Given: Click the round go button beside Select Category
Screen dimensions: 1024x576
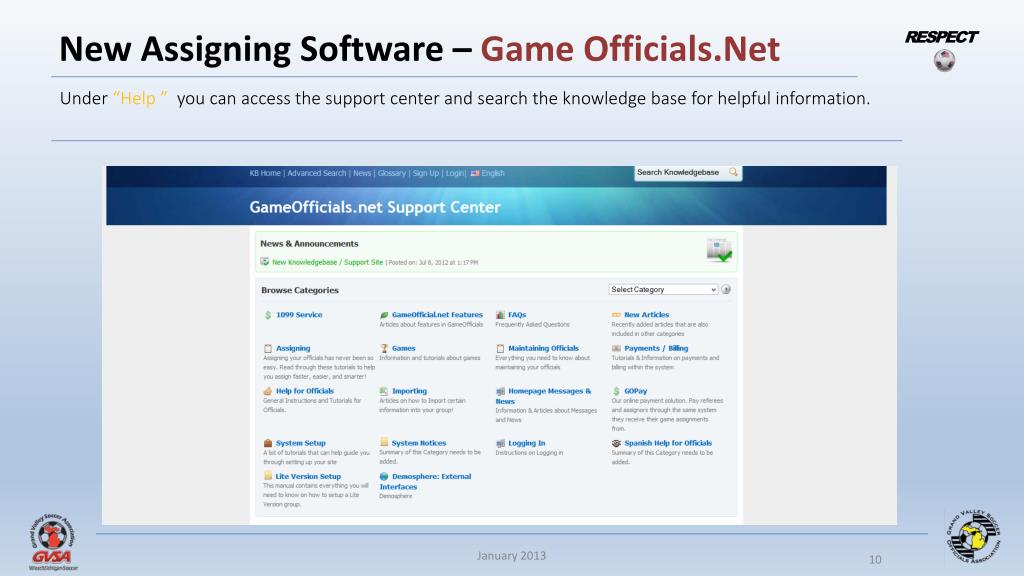Looking at the screenshot, I should tap(726, 289).
